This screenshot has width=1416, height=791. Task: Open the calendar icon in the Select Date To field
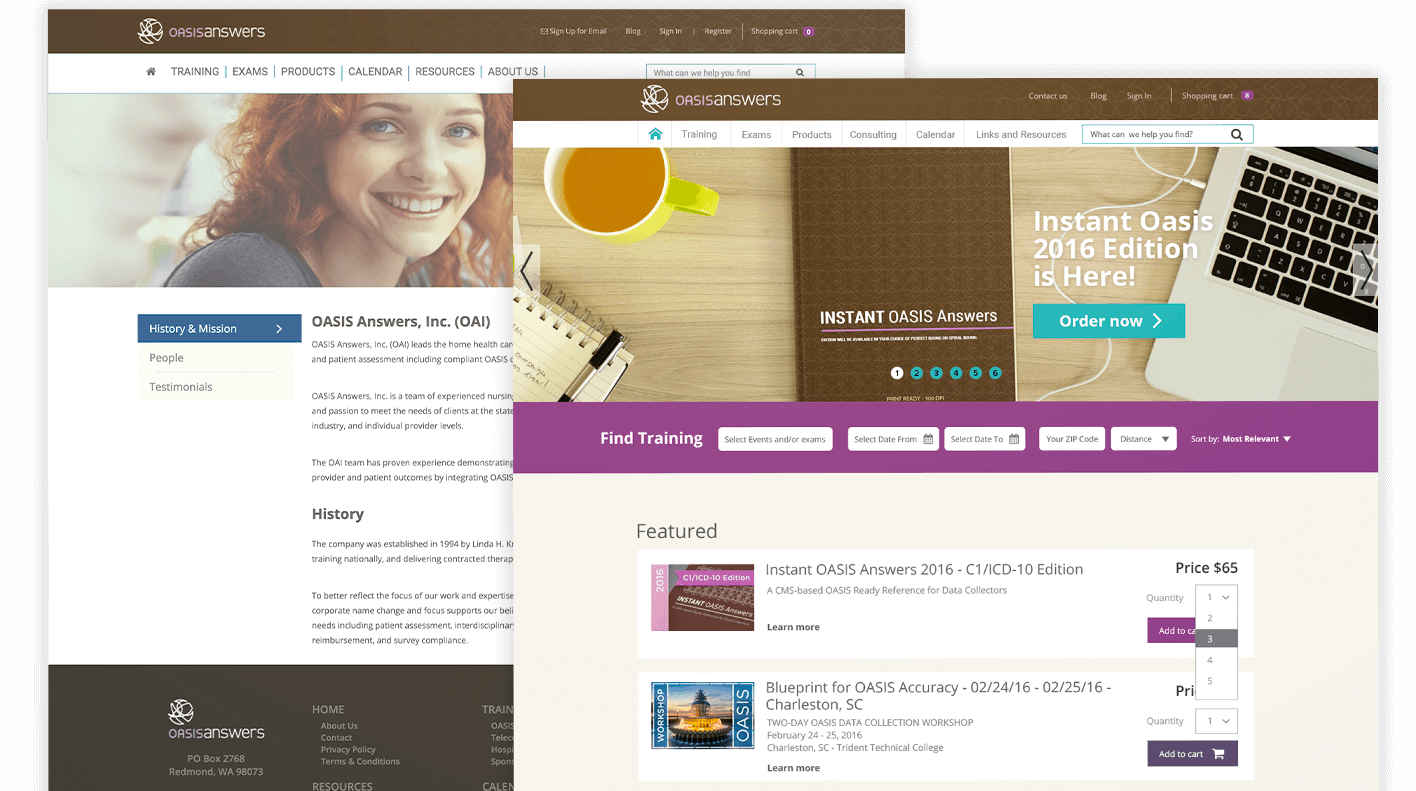point(1014,439)
